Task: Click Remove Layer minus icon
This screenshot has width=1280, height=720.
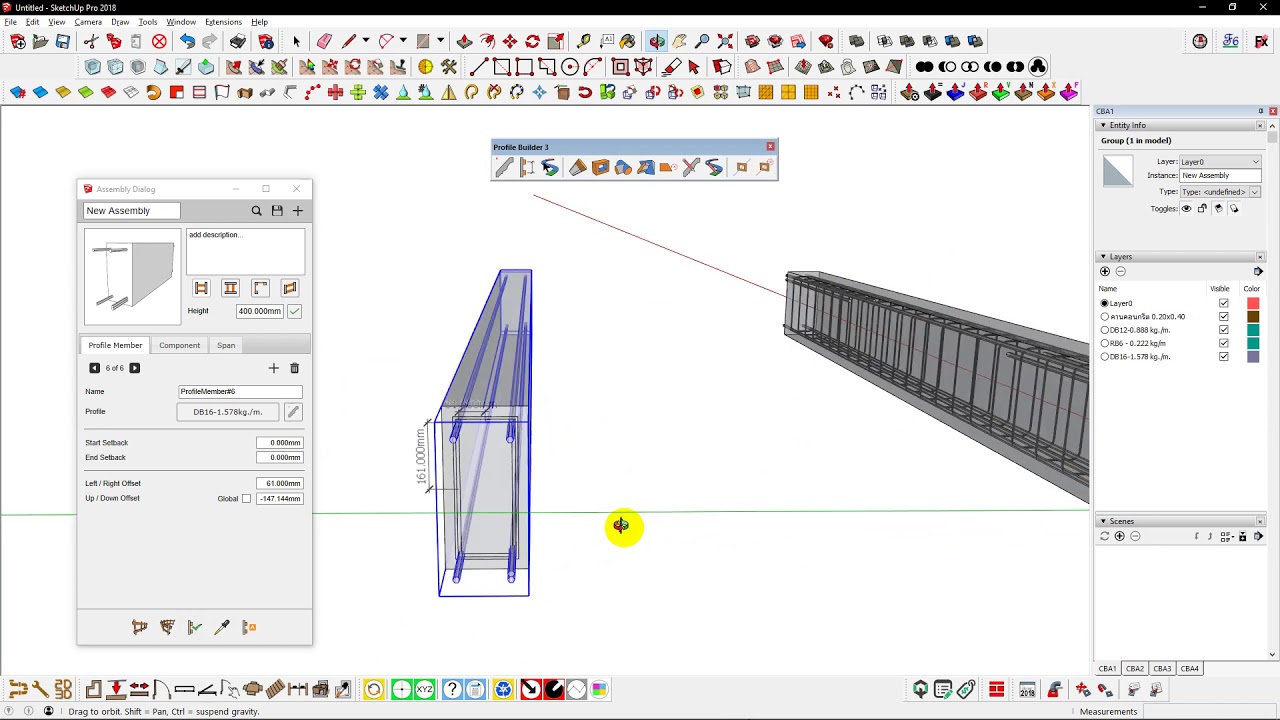Action: click(1120, 272)
